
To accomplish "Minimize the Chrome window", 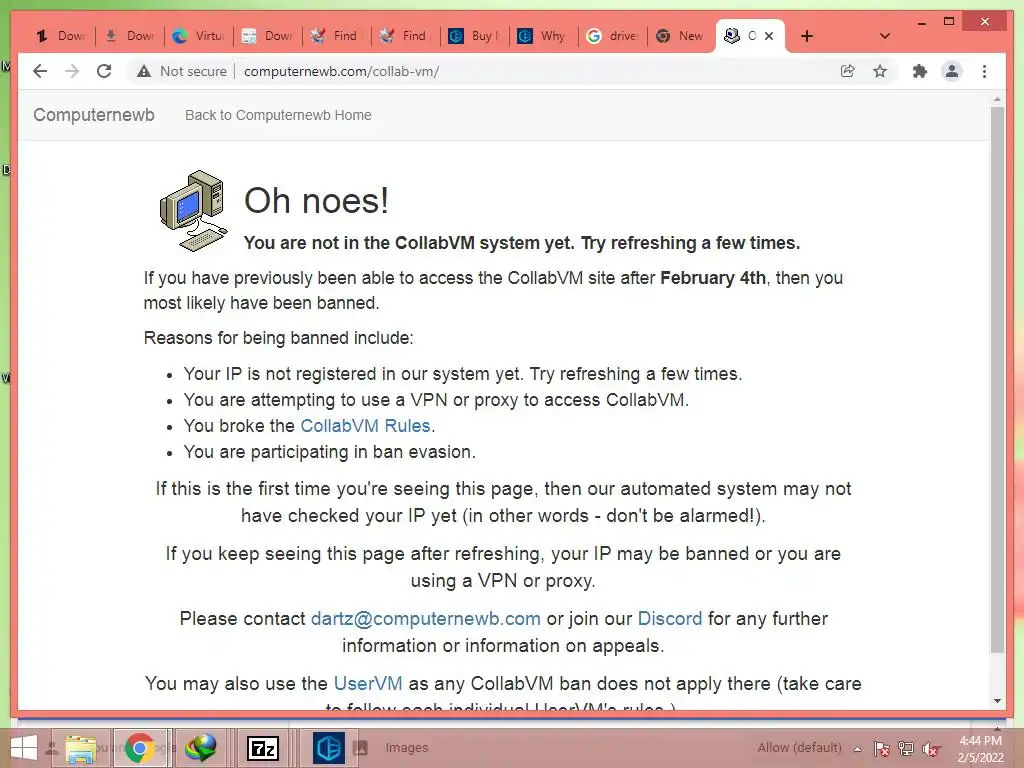I will [921, 22].
